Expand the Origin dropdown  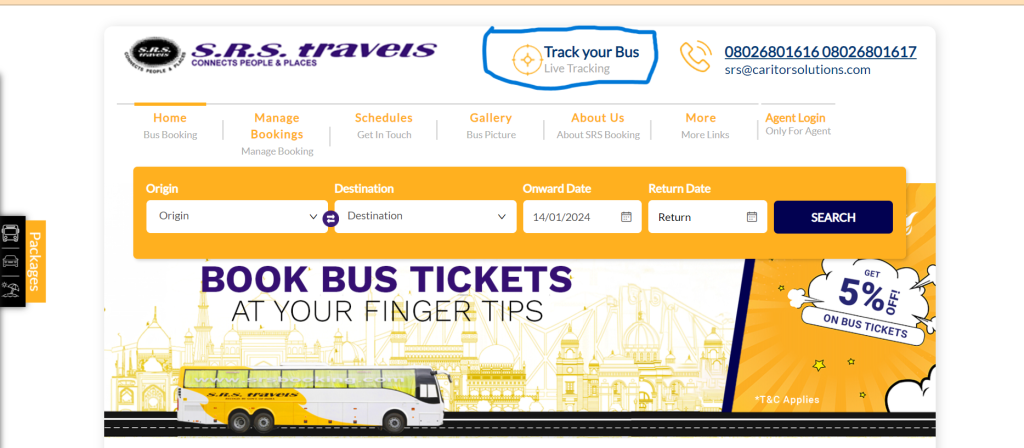[x=237, y=216]
